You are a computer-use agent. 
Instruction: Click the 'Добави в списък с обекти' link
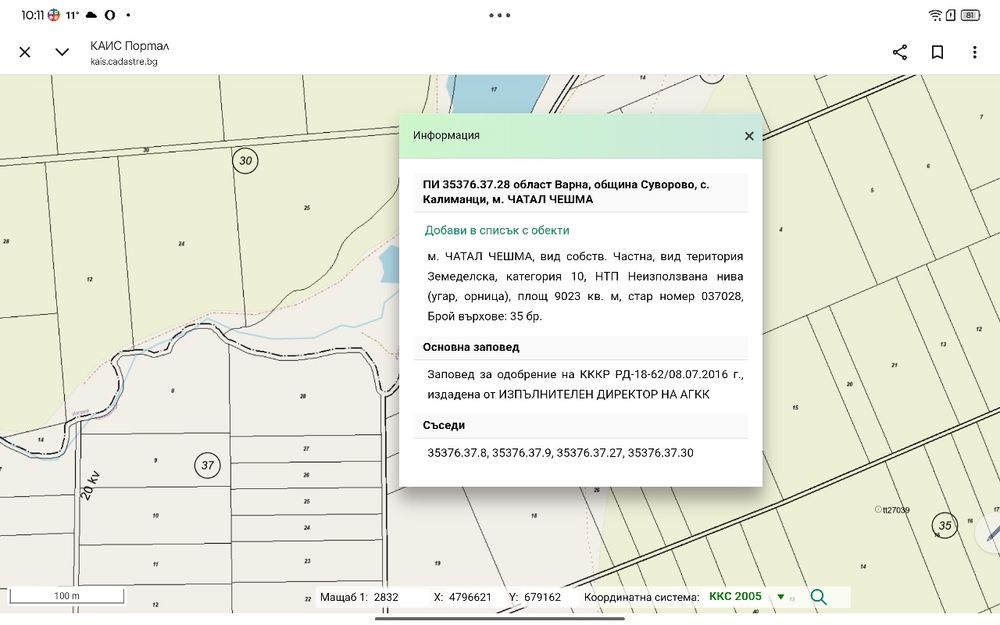[x=497, y=230]
